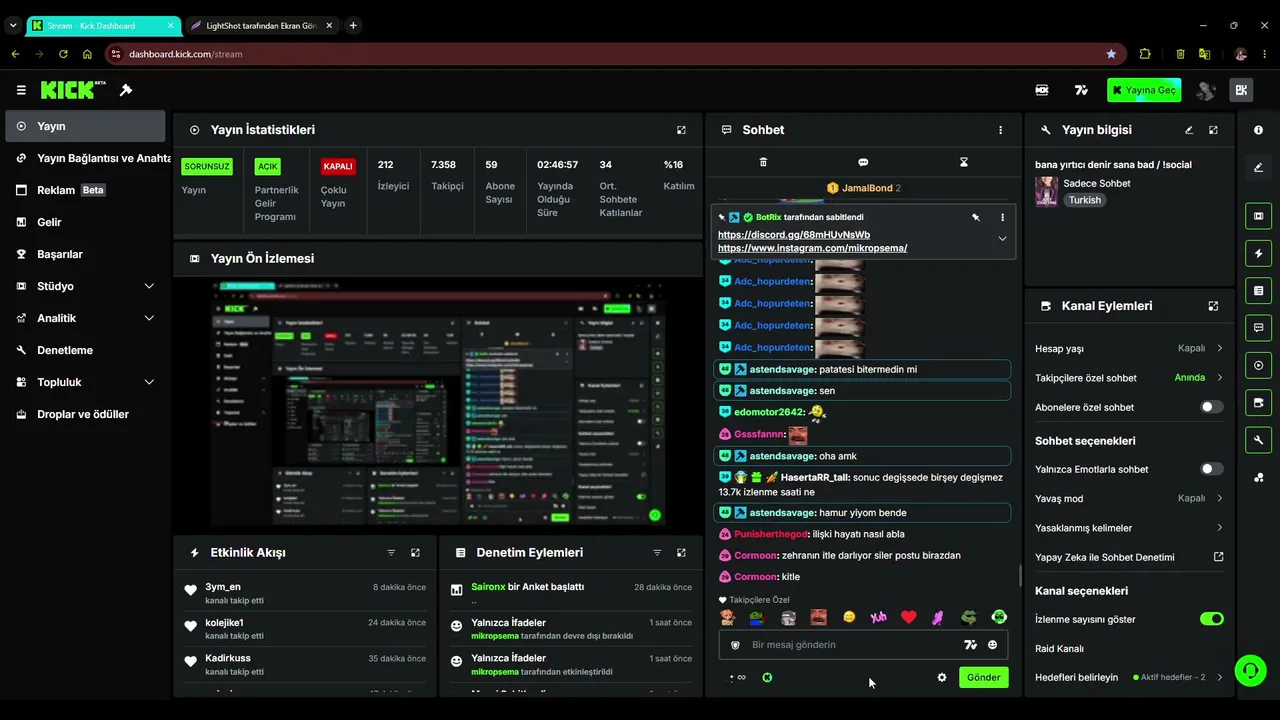Click Raid Kanalı option
1280x720 pixels.
point(1059,648)
